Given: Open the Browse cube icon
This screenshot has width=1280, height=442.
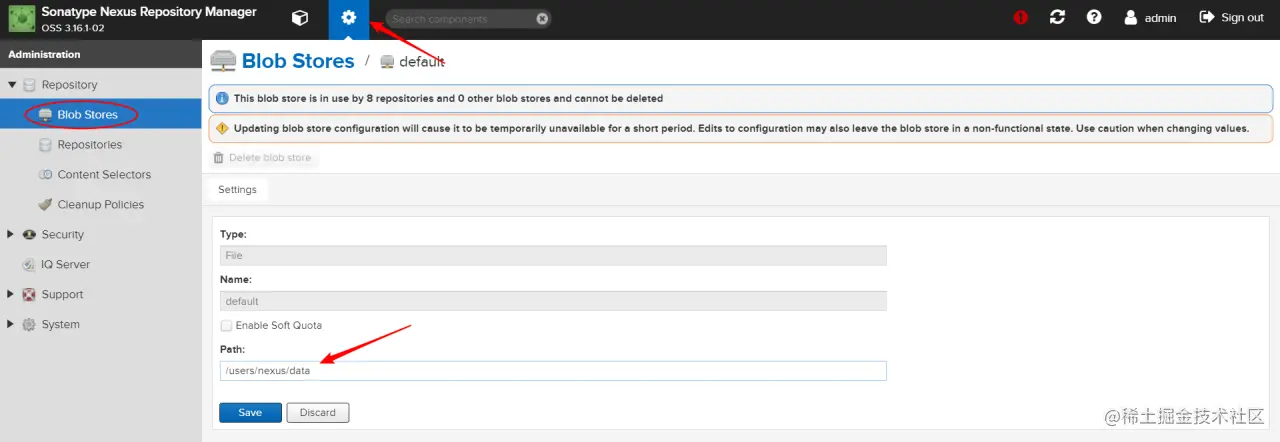Looking at the screenshot, I should pyautogui.click(x=299, y=18).
